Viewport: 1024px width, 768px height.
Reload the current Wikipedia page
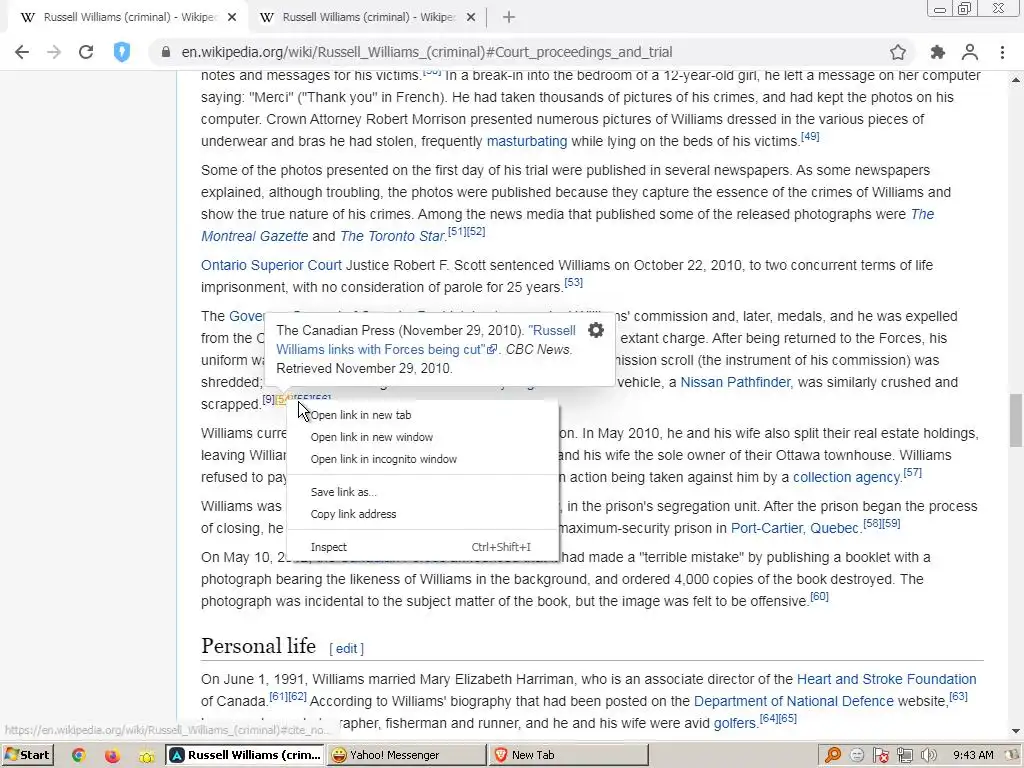pos(86,52)
